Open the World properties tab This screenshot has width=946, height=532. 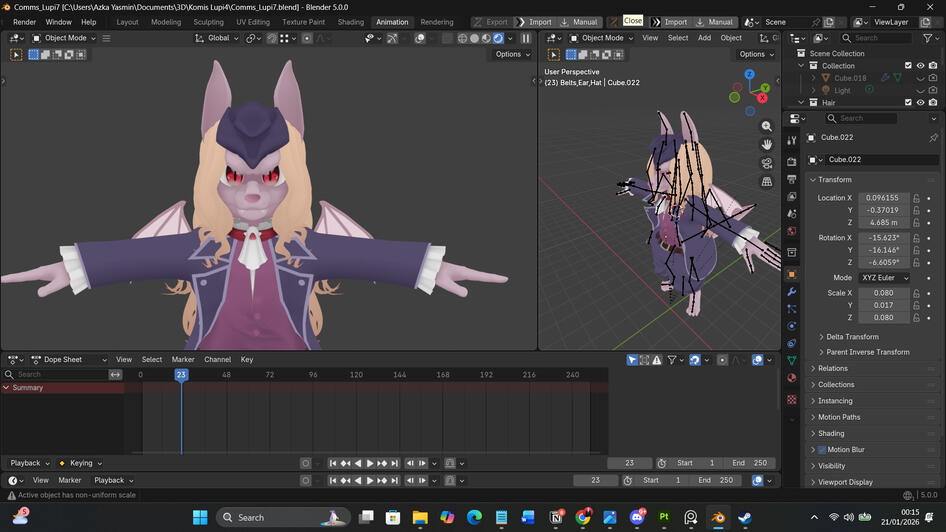(792, 232)
